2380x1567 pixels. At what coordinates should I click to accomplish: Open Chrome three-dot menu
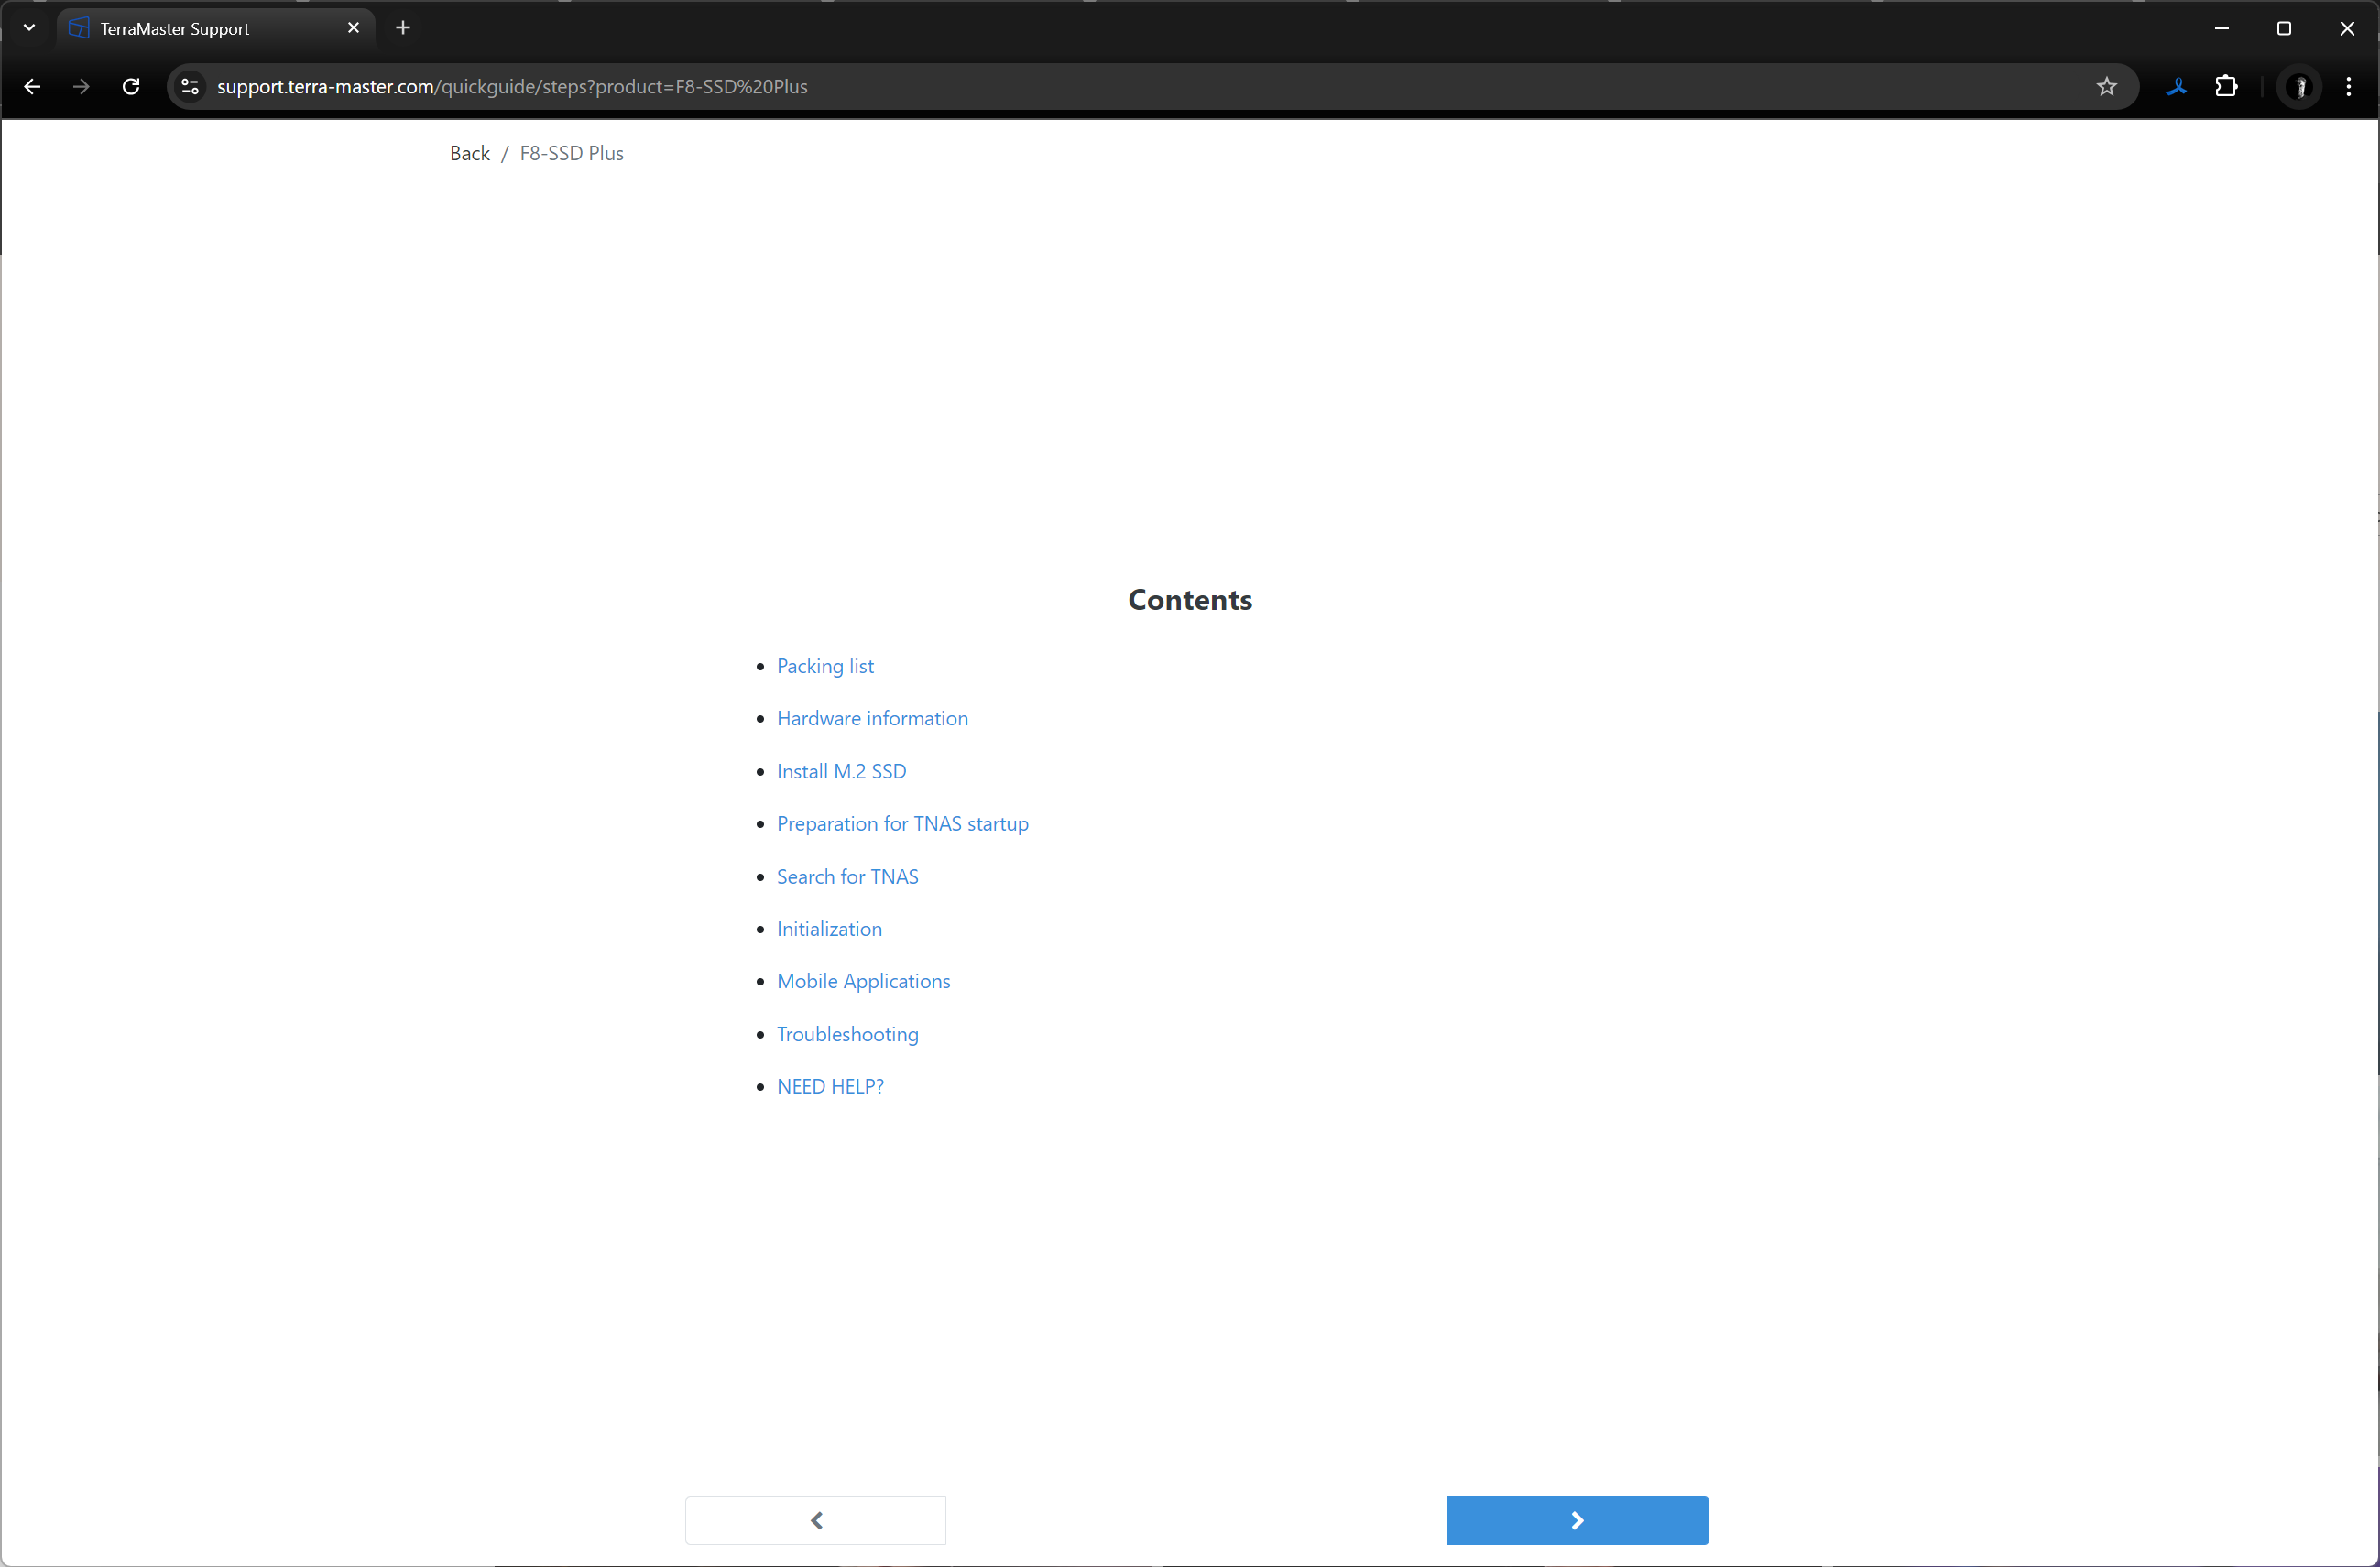[2349, 87]
